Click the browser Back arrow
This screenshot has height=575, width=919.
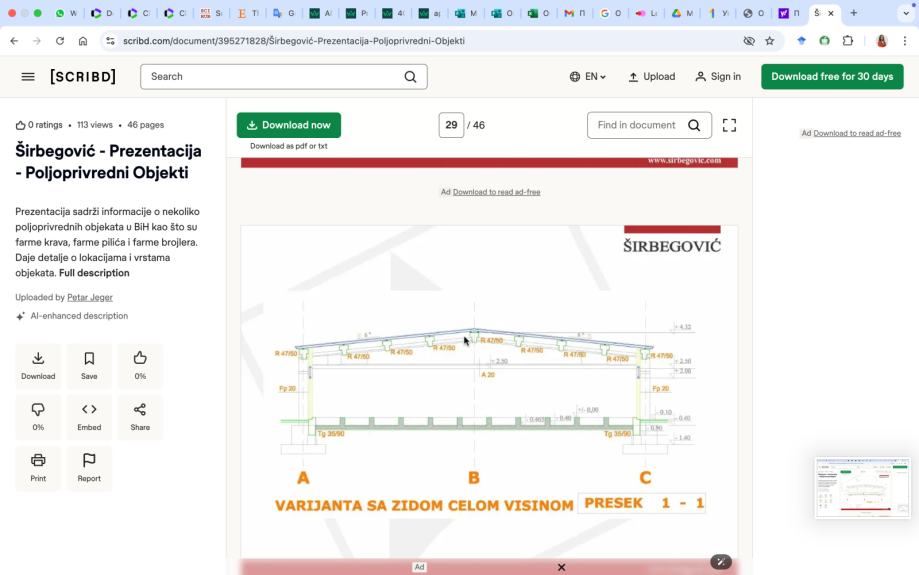point(14,41)
